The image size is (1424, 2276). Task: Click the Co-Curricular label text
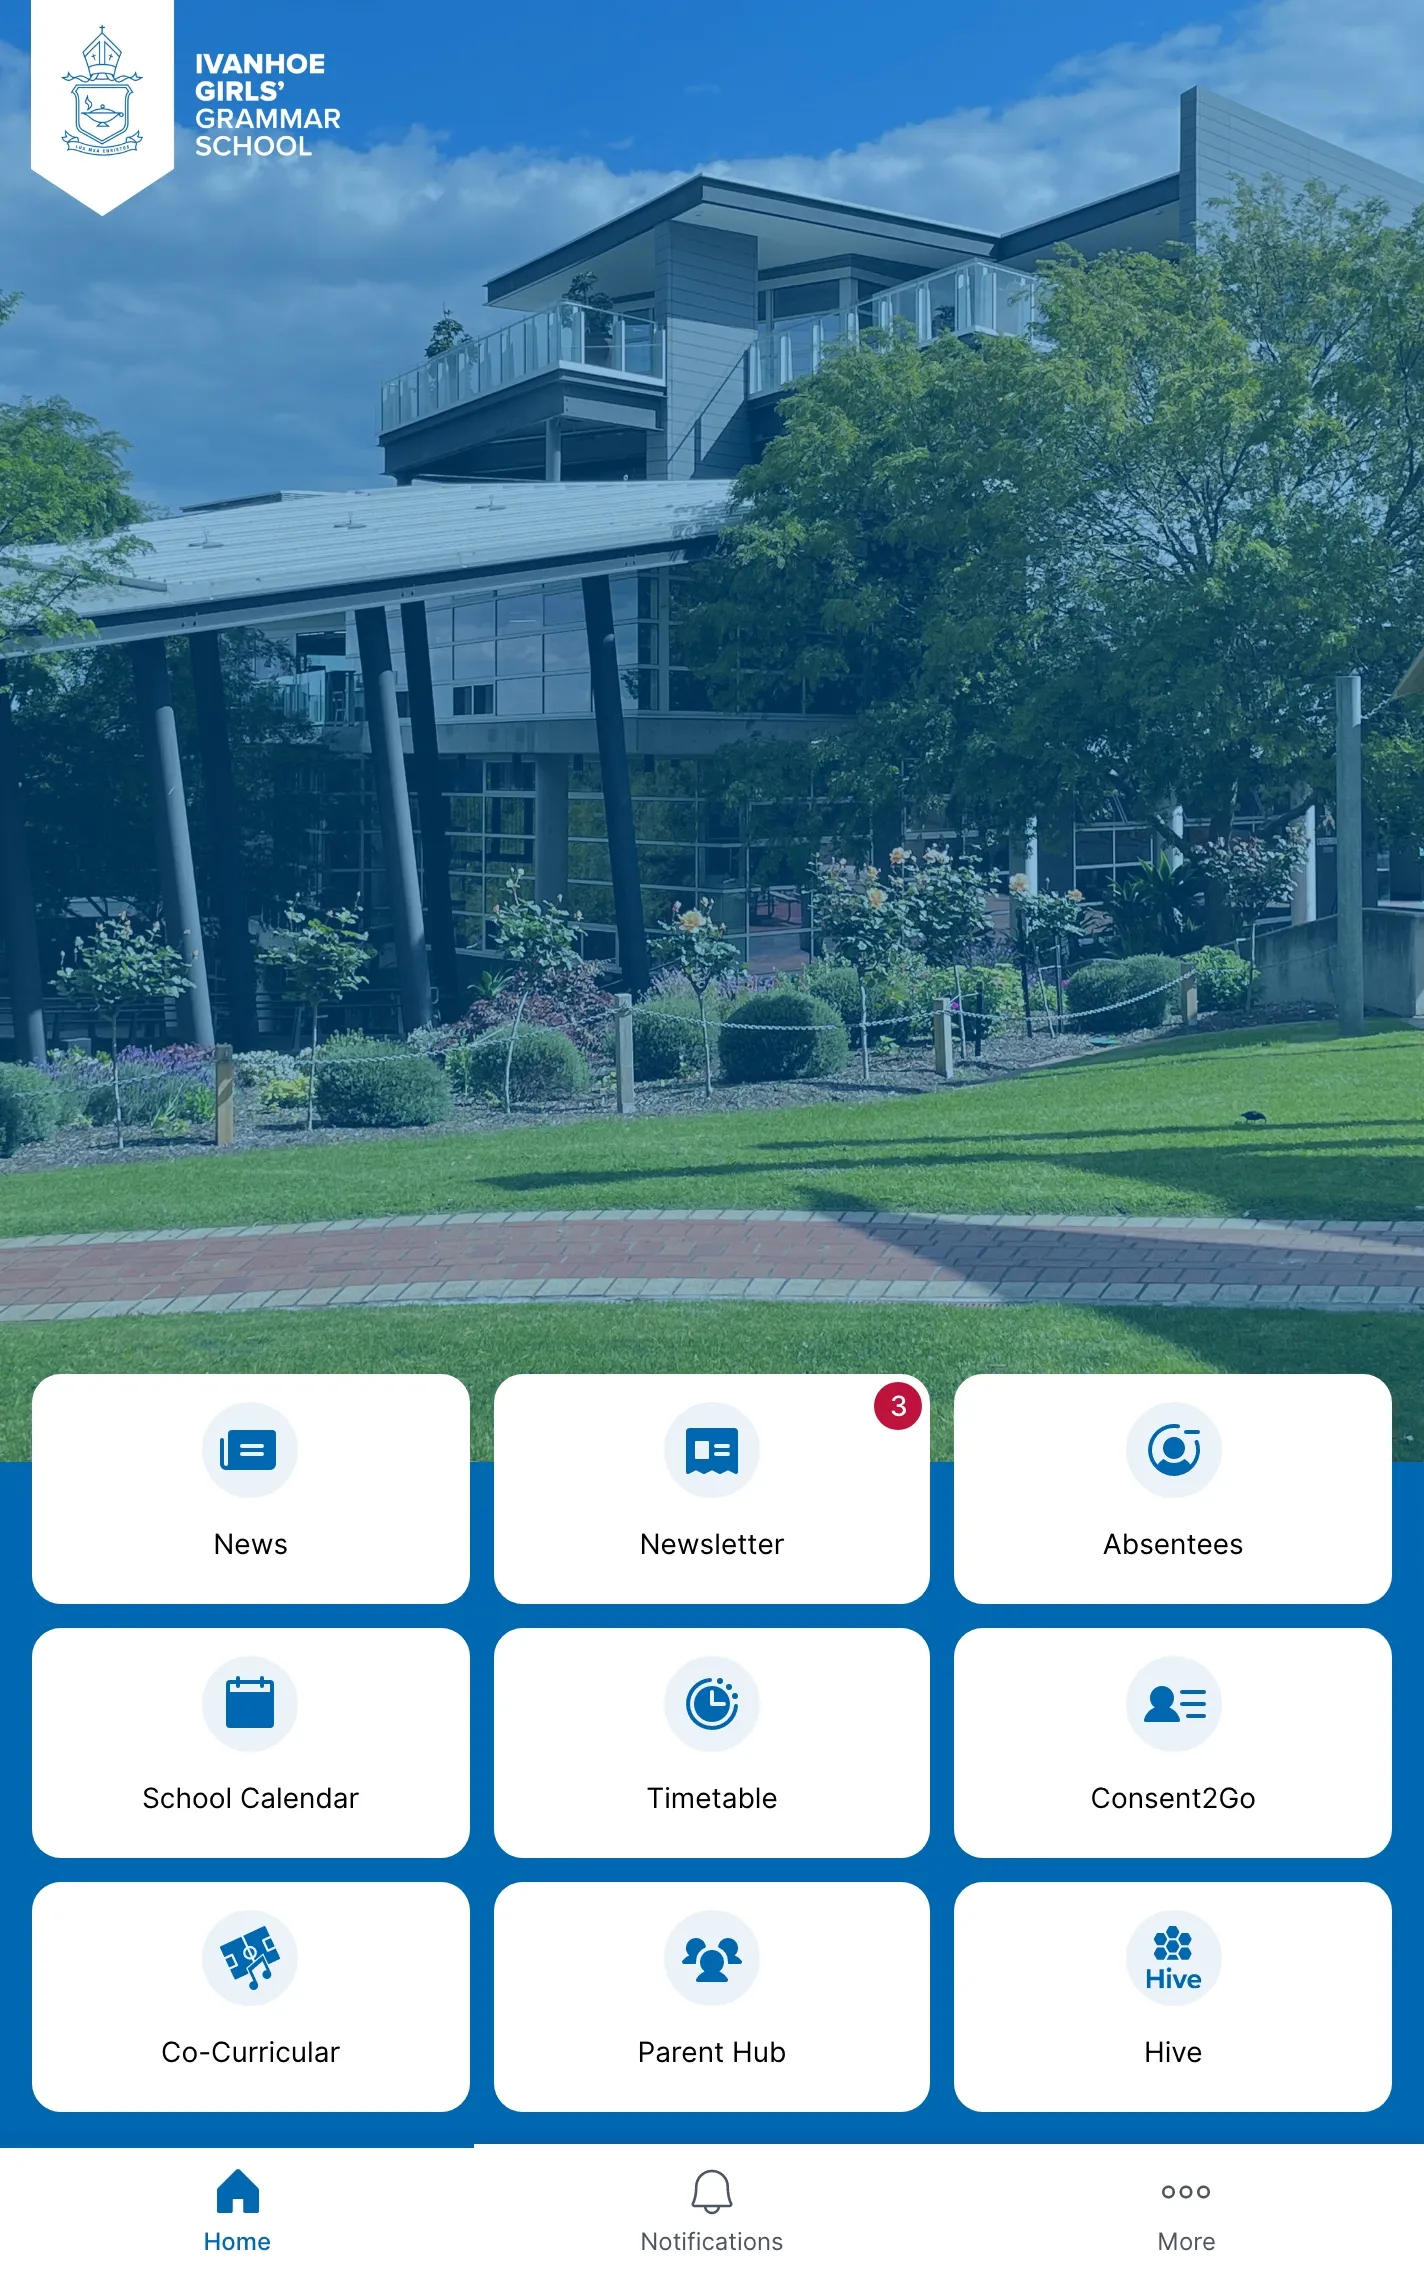click(x=250, y=2052)
